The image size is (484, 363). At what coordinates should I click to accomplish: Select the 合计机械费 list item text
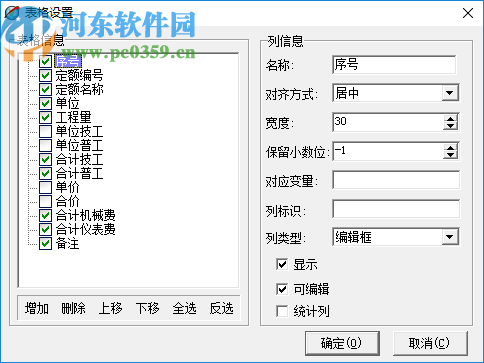(x=85, y=215)
